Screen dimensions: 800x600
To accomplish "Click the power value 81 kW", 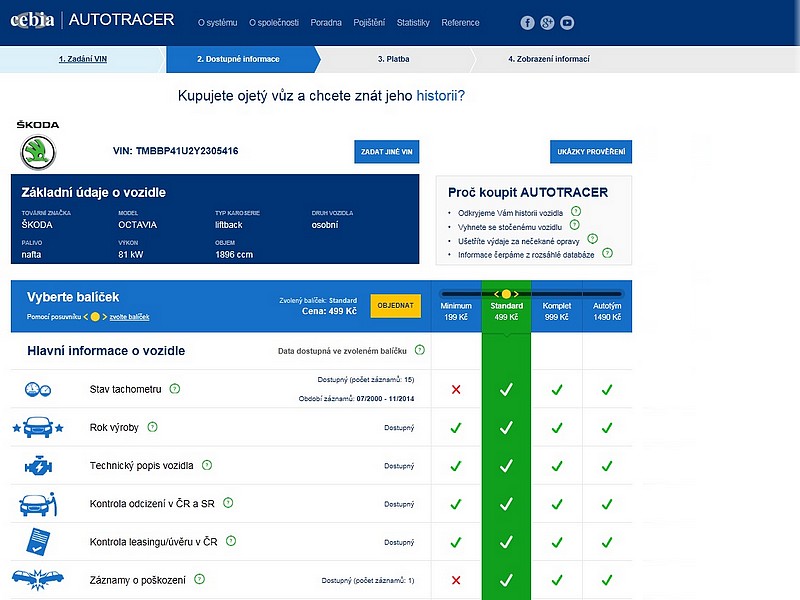I will (x=131, y=255).
